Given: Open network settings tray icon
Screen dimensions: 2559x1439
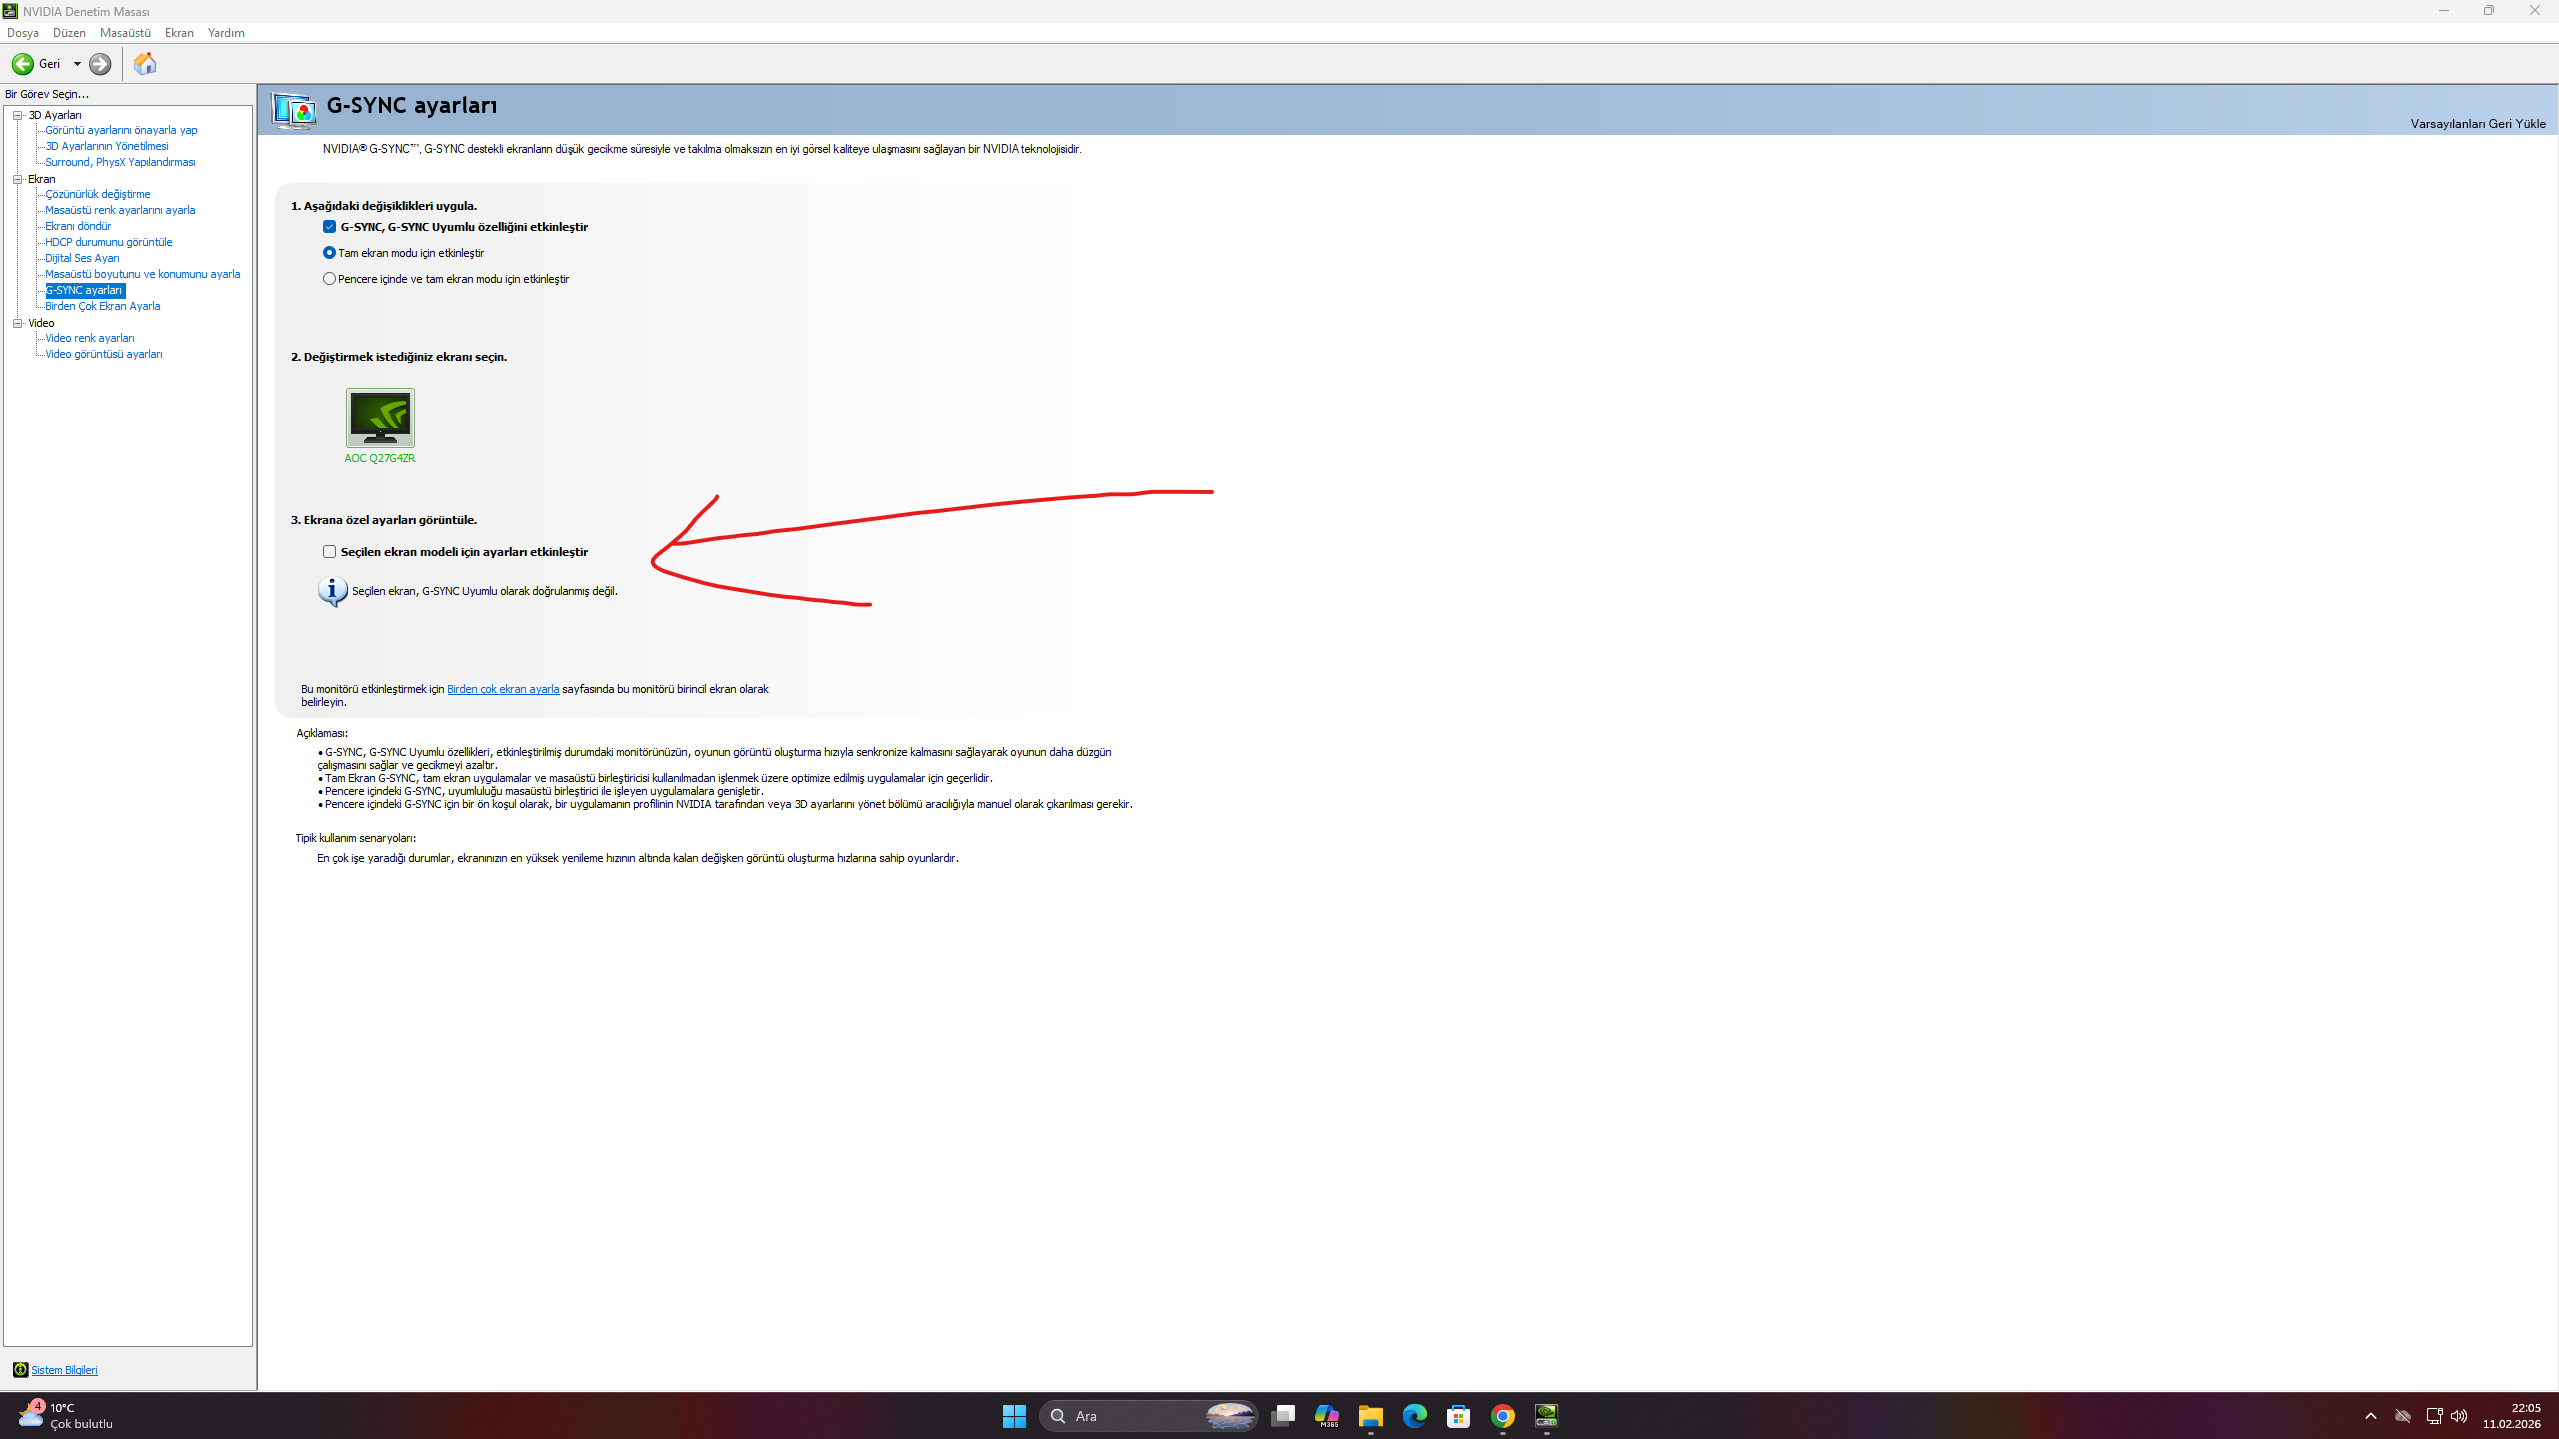Looking at the screenshot, I should (2434, 1416).
